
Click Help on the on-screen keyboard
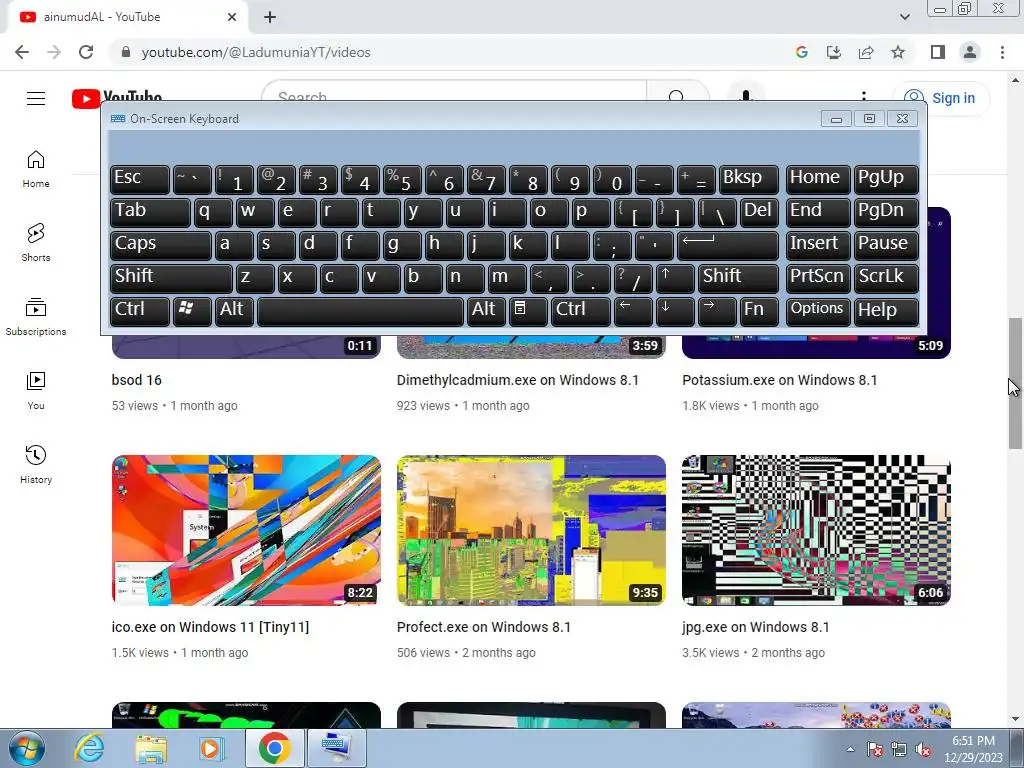tap(886, 310)
